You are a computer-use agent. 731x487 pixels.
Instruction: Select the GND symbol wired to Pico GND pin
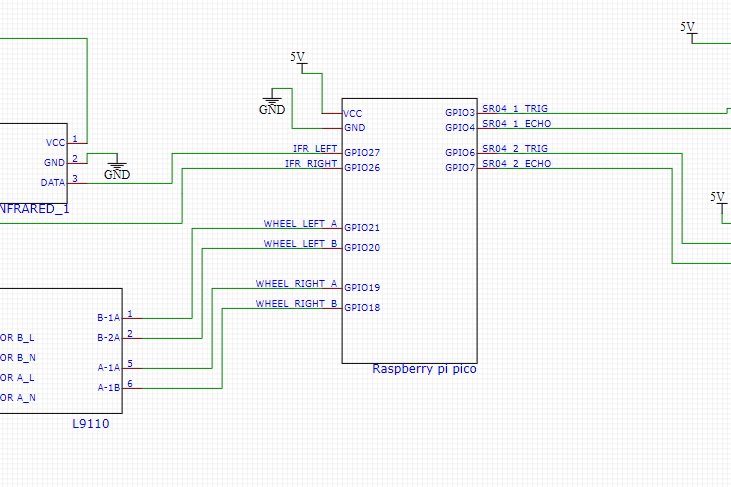coord(272,102)
